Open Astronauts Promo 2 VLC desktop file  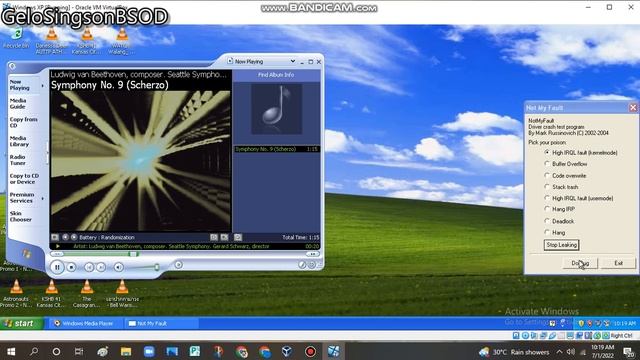point(16,294)
